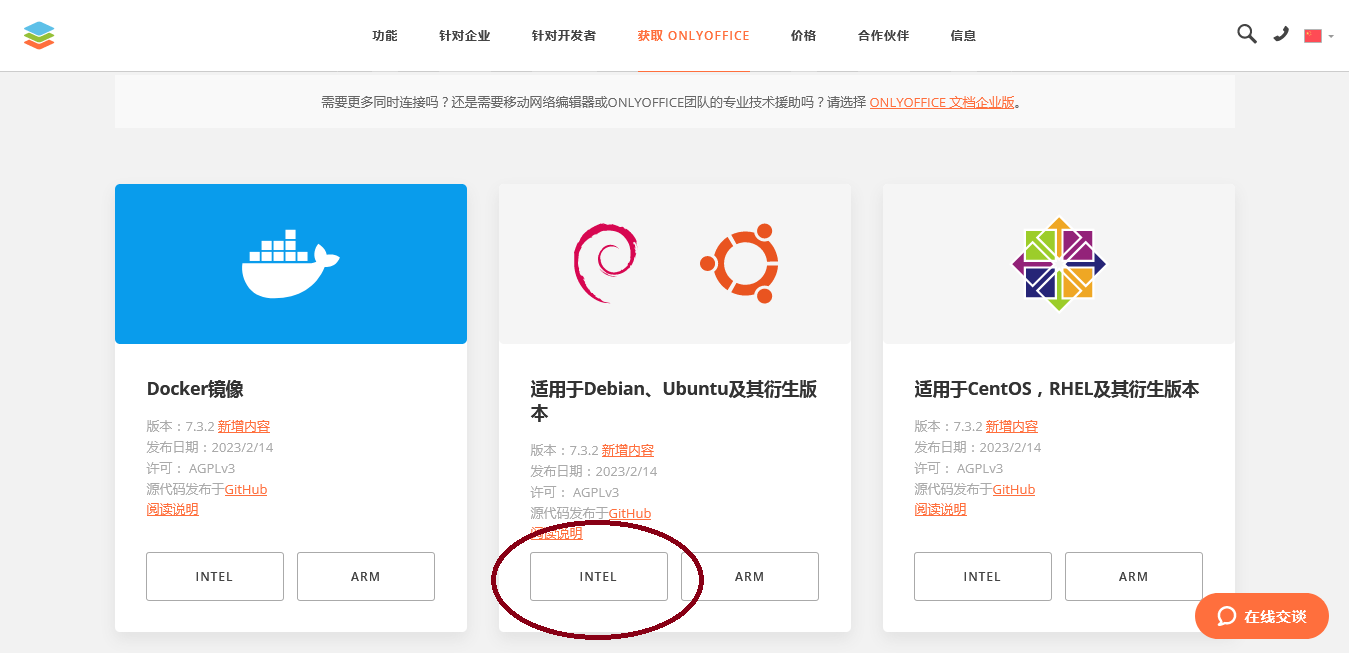Screen dimensions: 1349x653
Task: Click INTEL button for Debian, Ubuntu
Action: click(x=599, y=576)
